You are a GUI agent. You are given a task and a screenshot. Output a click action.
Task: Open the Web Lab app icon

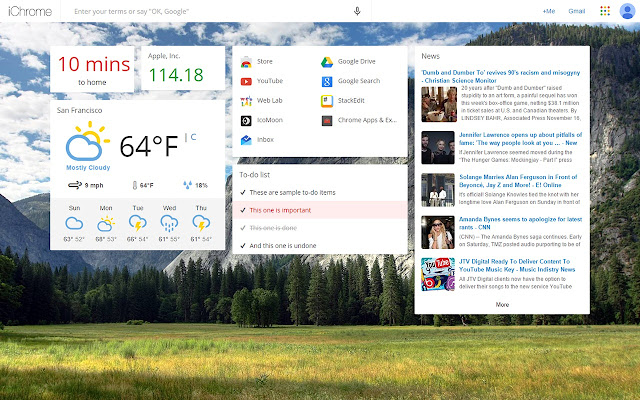[x=246, y=101]
